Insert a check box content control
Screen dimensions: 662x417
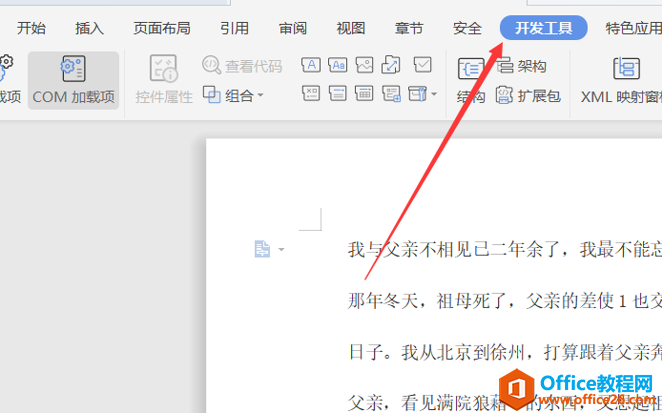tap(422, 66)
